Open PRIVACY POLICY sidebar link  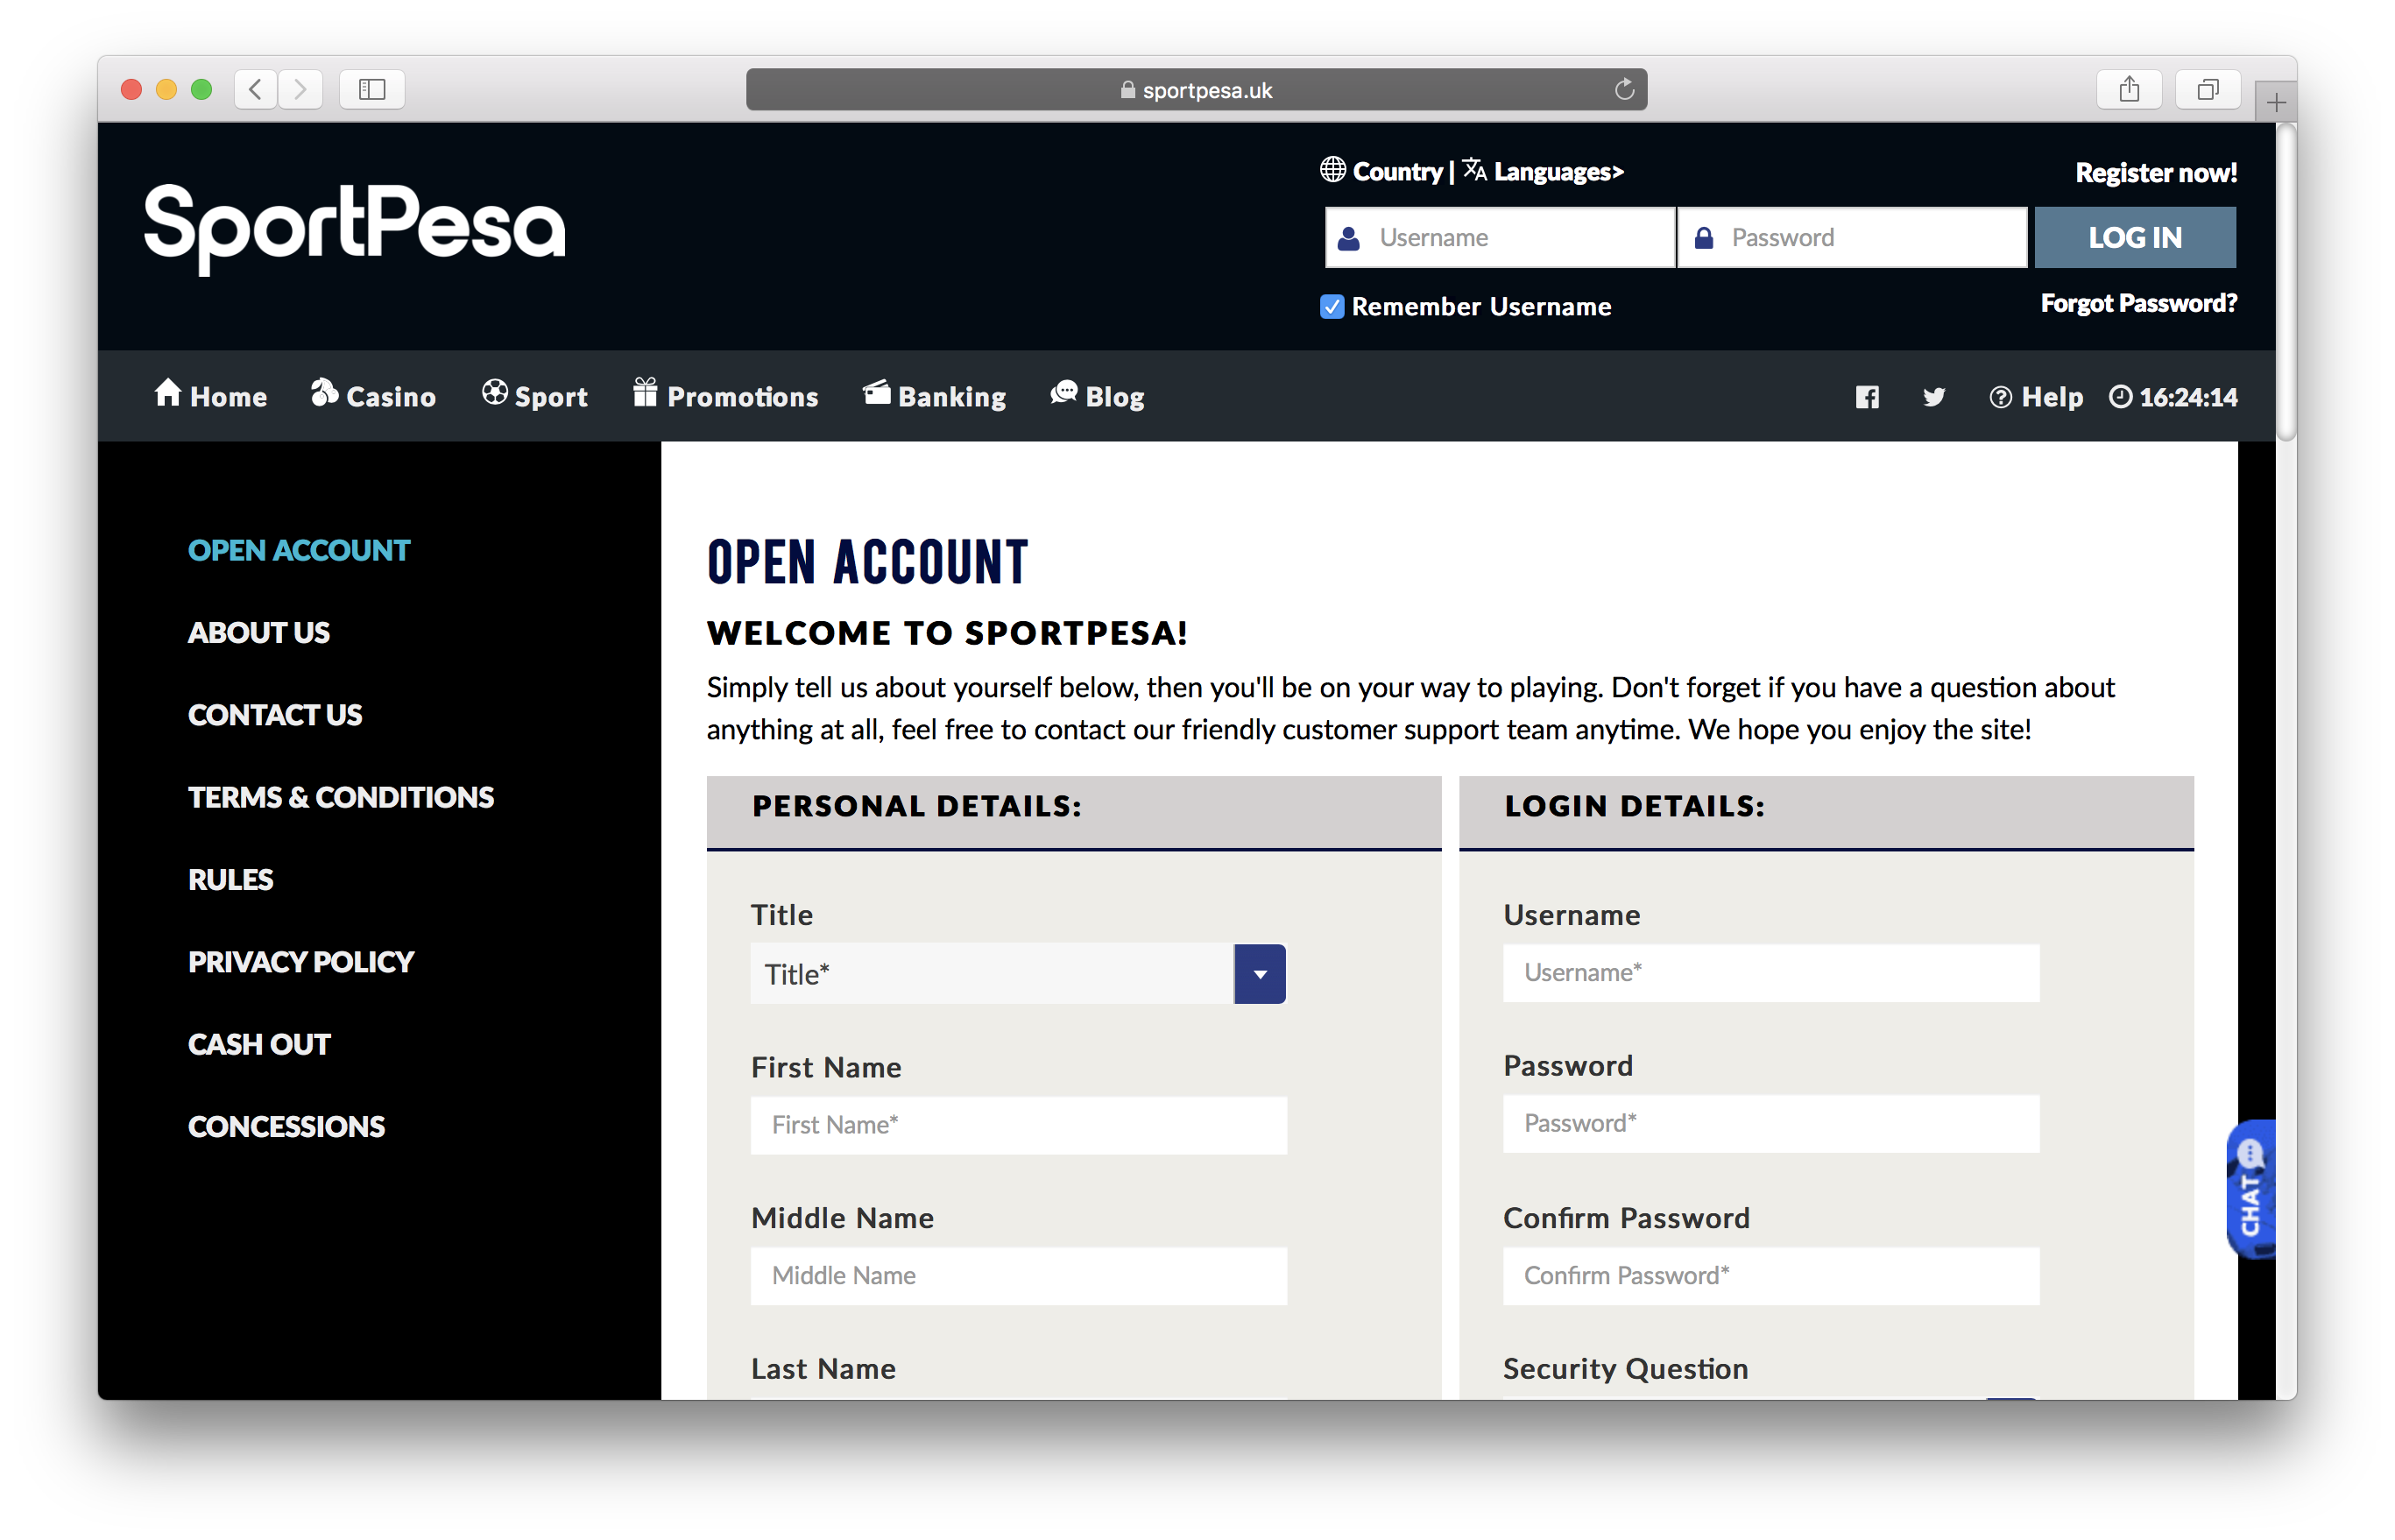coord(301,962)
